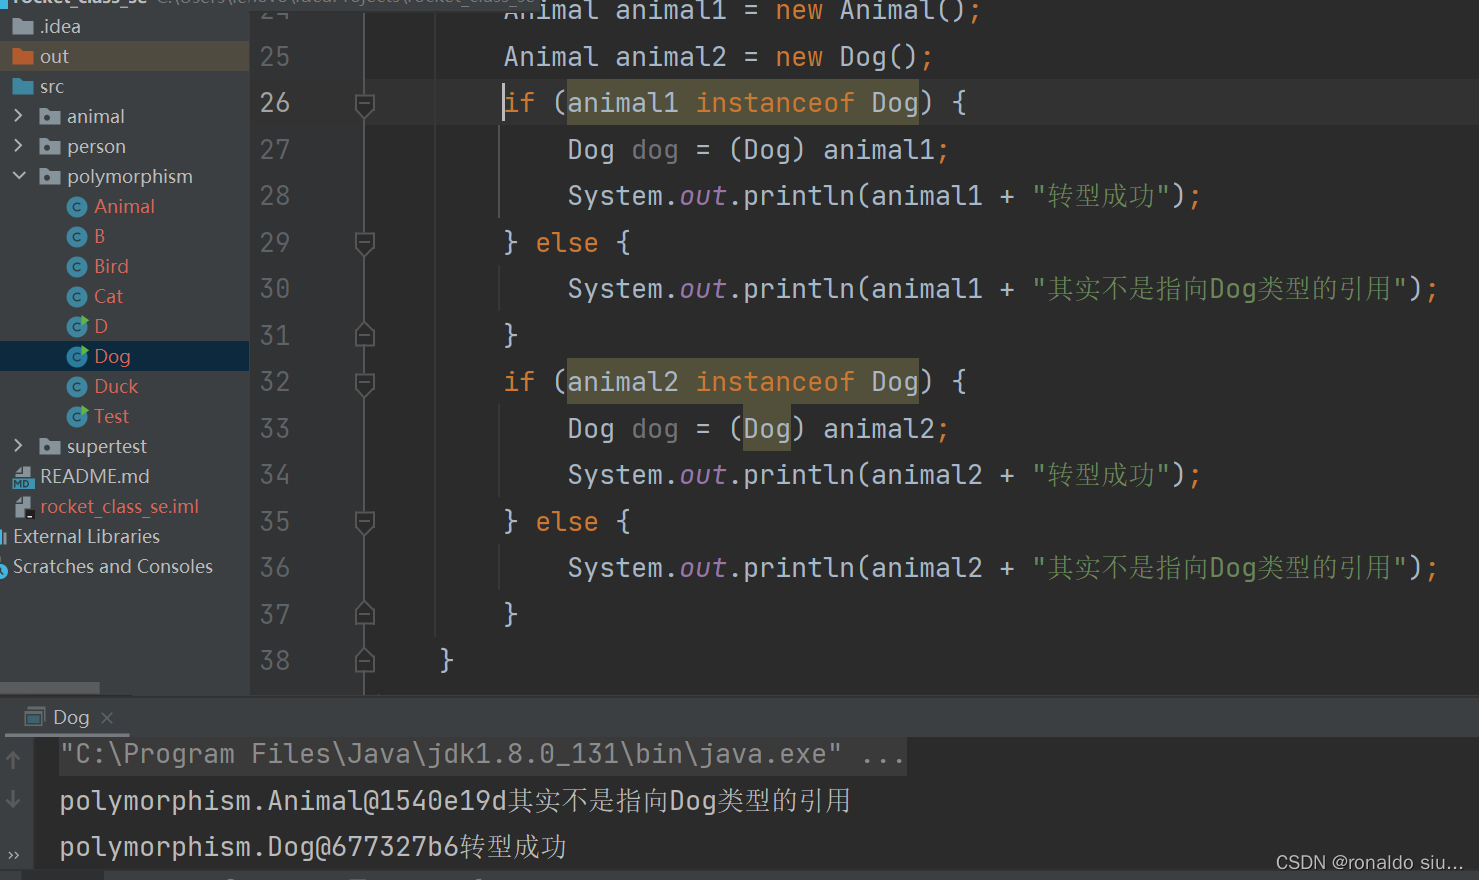Click console output 'polymorphism.Dog@677327b6'
Viewport: 1479px width, 880px height.
(x=259, y=847)
